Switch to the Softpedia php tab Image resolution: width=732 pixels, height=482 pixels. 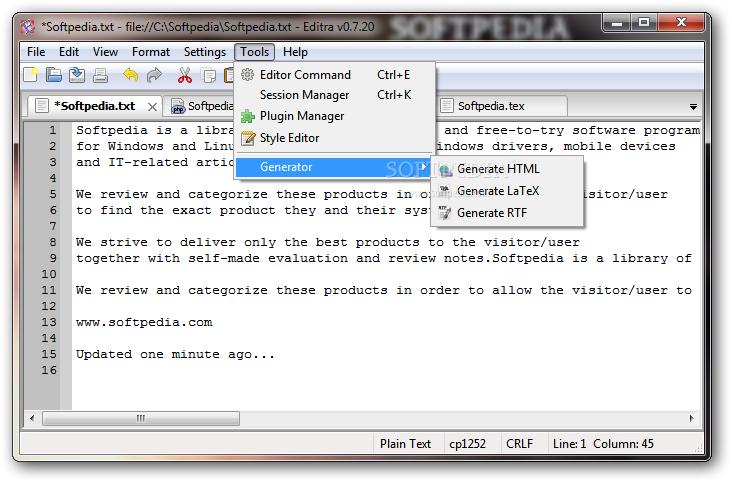(x=200, y=106)
